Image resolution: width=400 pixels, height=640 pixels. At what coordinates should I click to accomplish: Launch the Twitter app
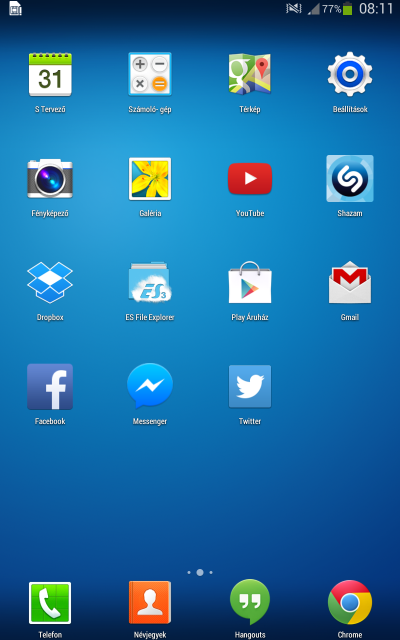[x=250, y=387]
